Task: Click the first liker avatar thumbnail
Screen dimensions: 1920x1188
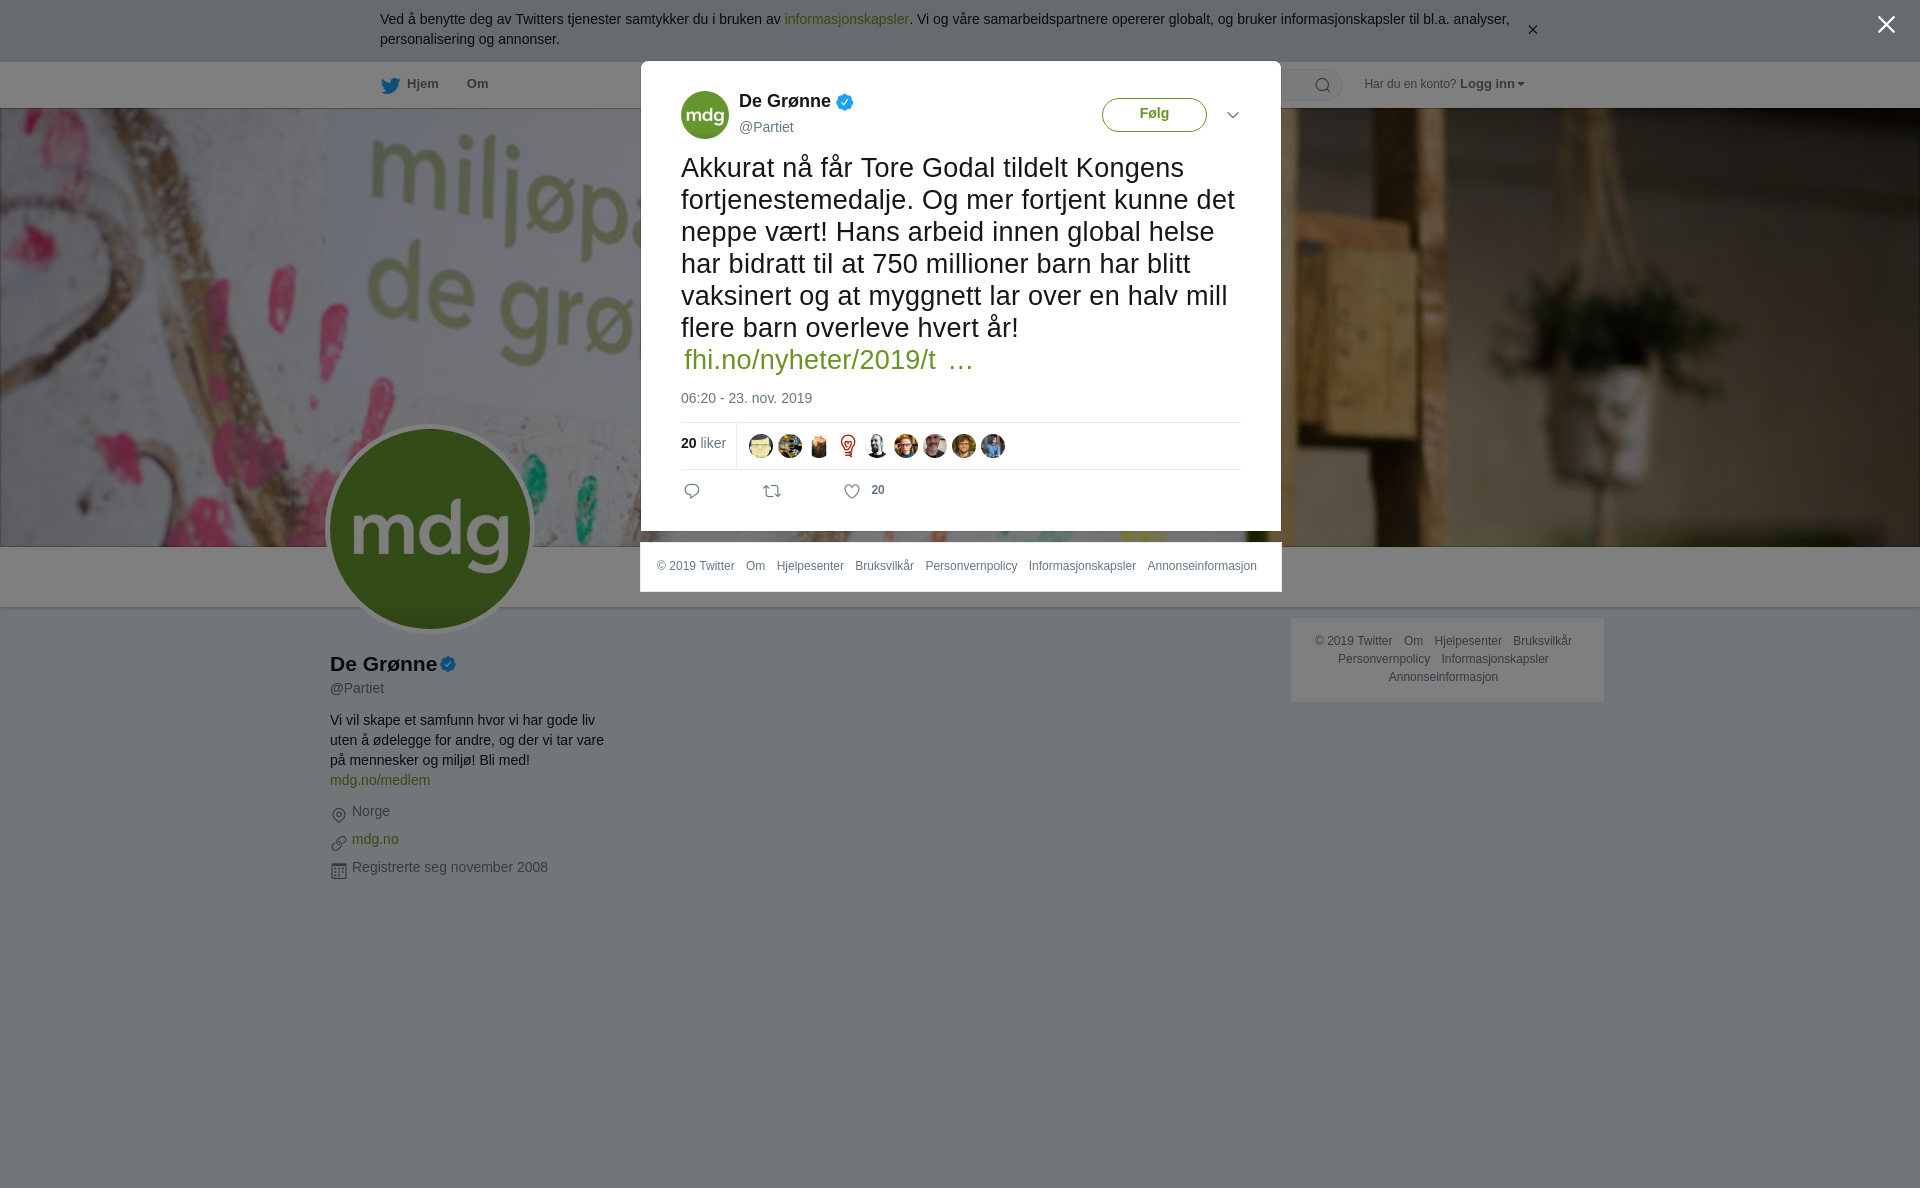Action: tap(761, 446)
